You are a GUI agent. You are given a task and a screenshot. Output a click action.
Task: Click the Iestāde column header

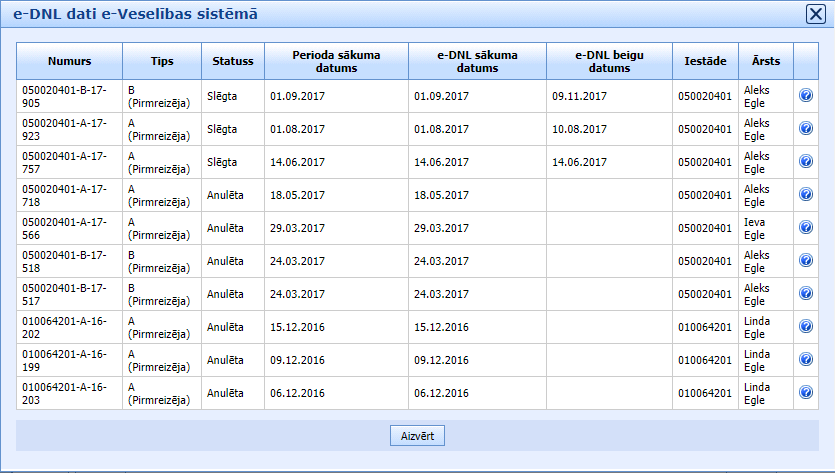[705, 61]
